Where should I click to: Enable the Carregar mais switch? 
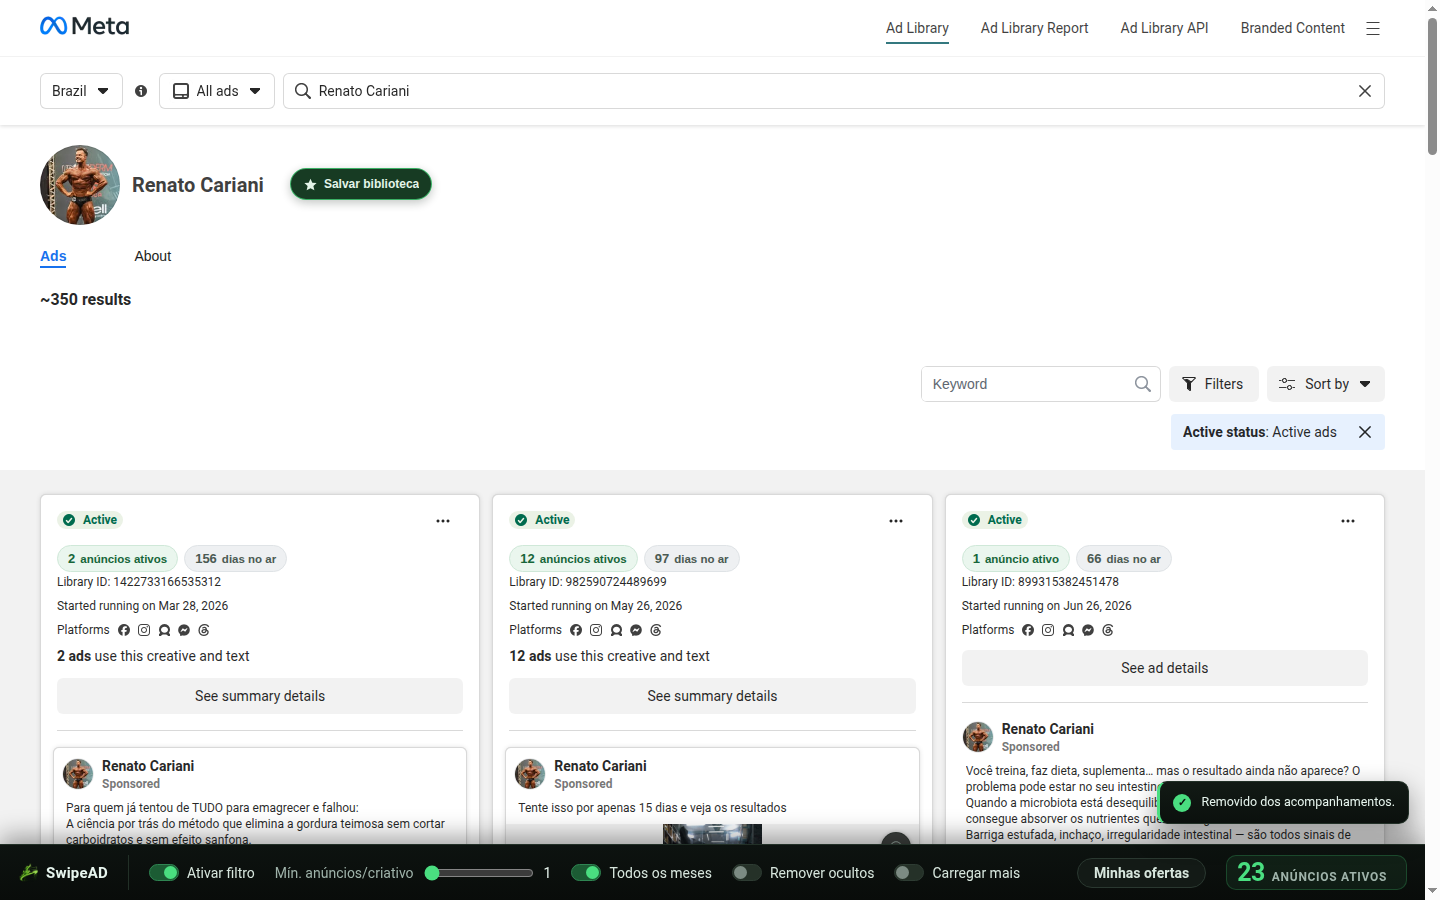[909, 873]
